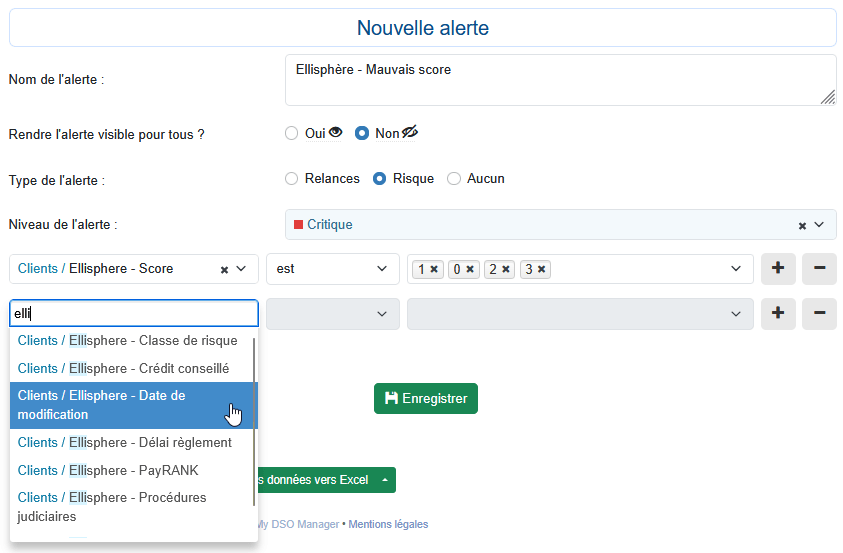Click the Nom de l'alerte text area
Image resolution: width=843 pixels, height=553 pixels.
click(x=561, y=80)
